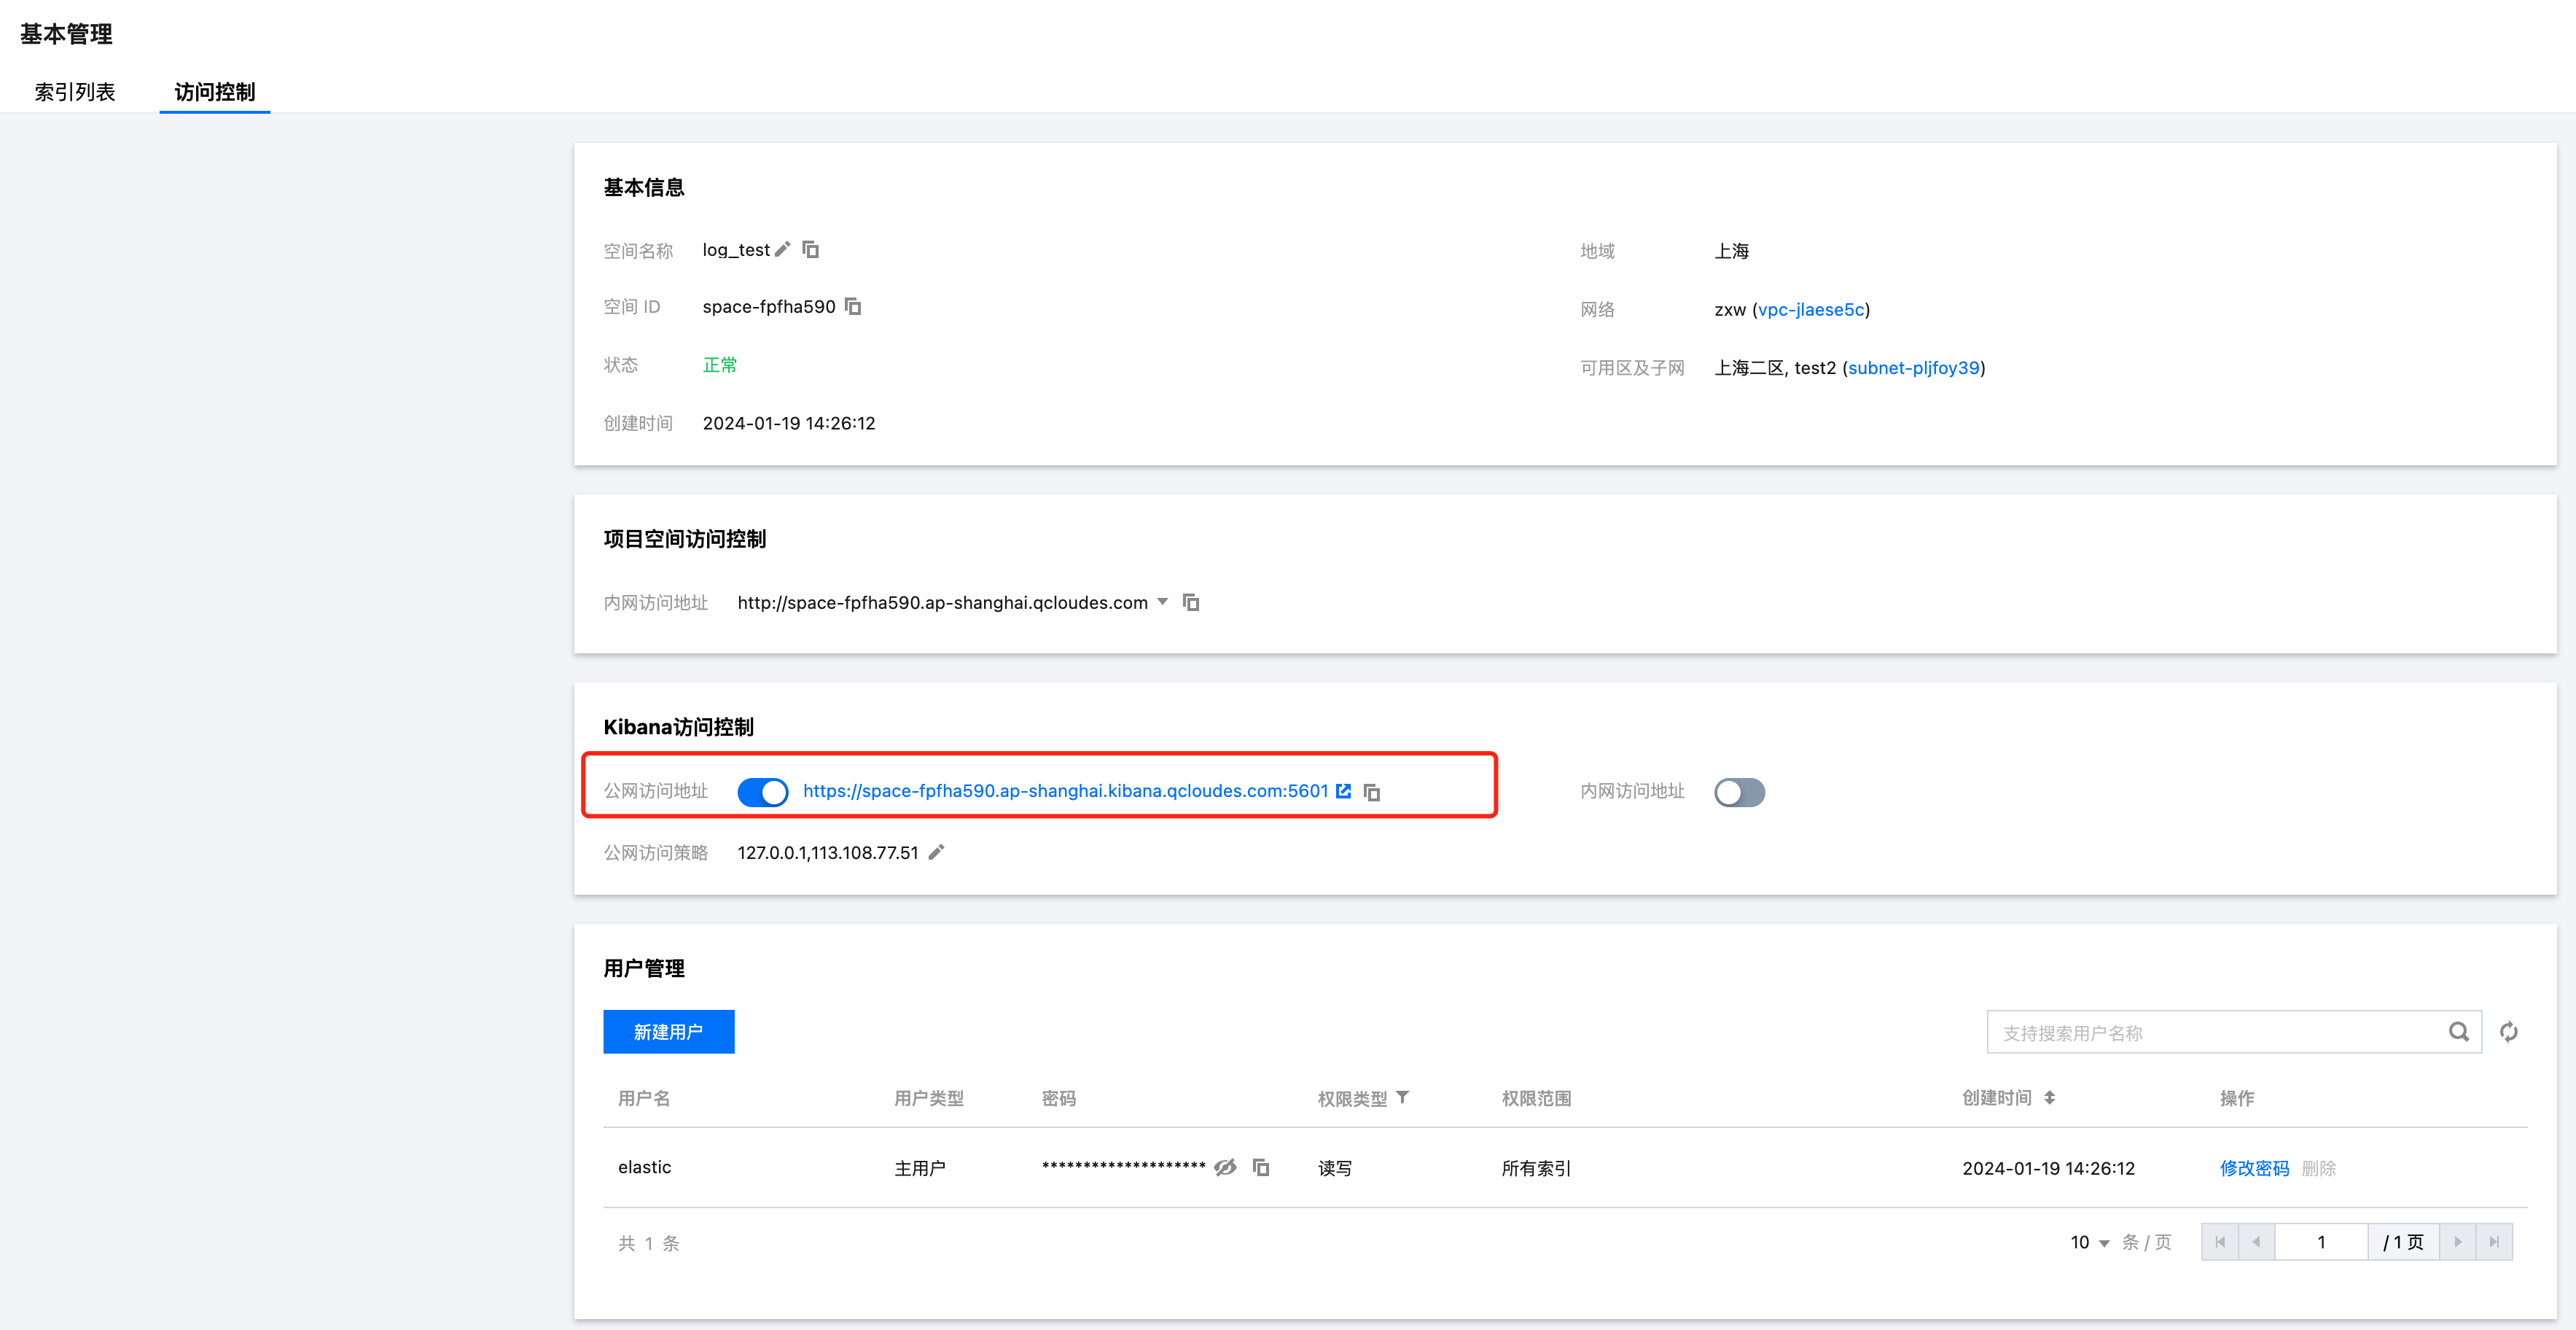This screenshot has height=1330, width=2576.
Task: Click the 新建用户 button
Action: pyautogui.click(x=668, y=1031)
